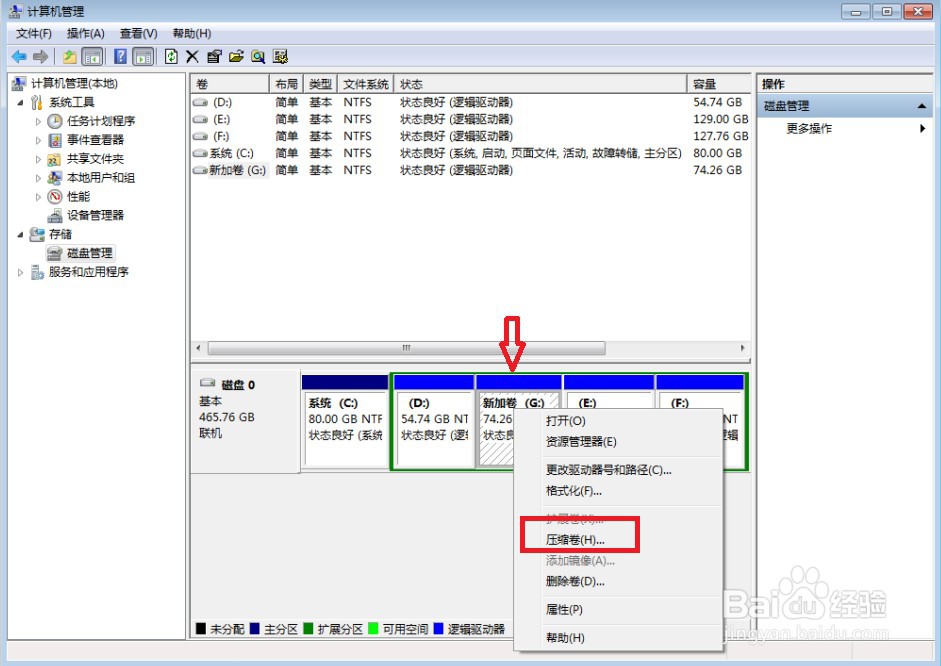Image resolution: width=941 pixels, height=666 pixels.
Task: Click the Refresh toolbar icon
Action: click(171, 57)
